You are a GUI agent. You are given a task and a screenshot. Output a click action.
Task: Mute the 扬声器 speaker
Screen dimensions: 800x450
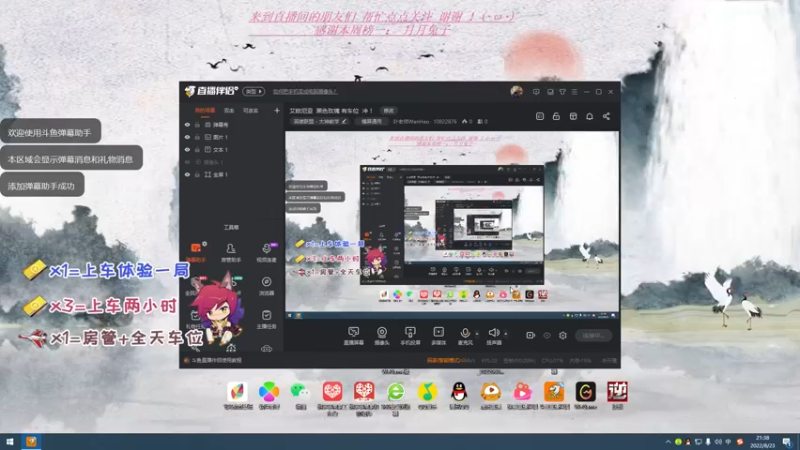493,336
